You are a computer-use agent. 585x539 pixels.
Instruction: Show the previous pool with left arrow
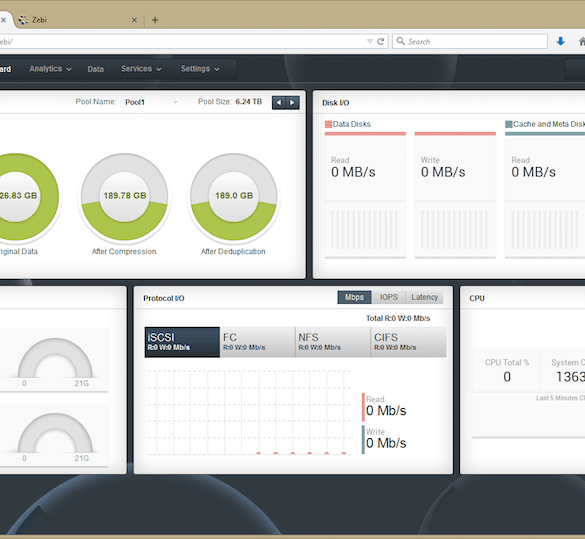click(279, 103)
